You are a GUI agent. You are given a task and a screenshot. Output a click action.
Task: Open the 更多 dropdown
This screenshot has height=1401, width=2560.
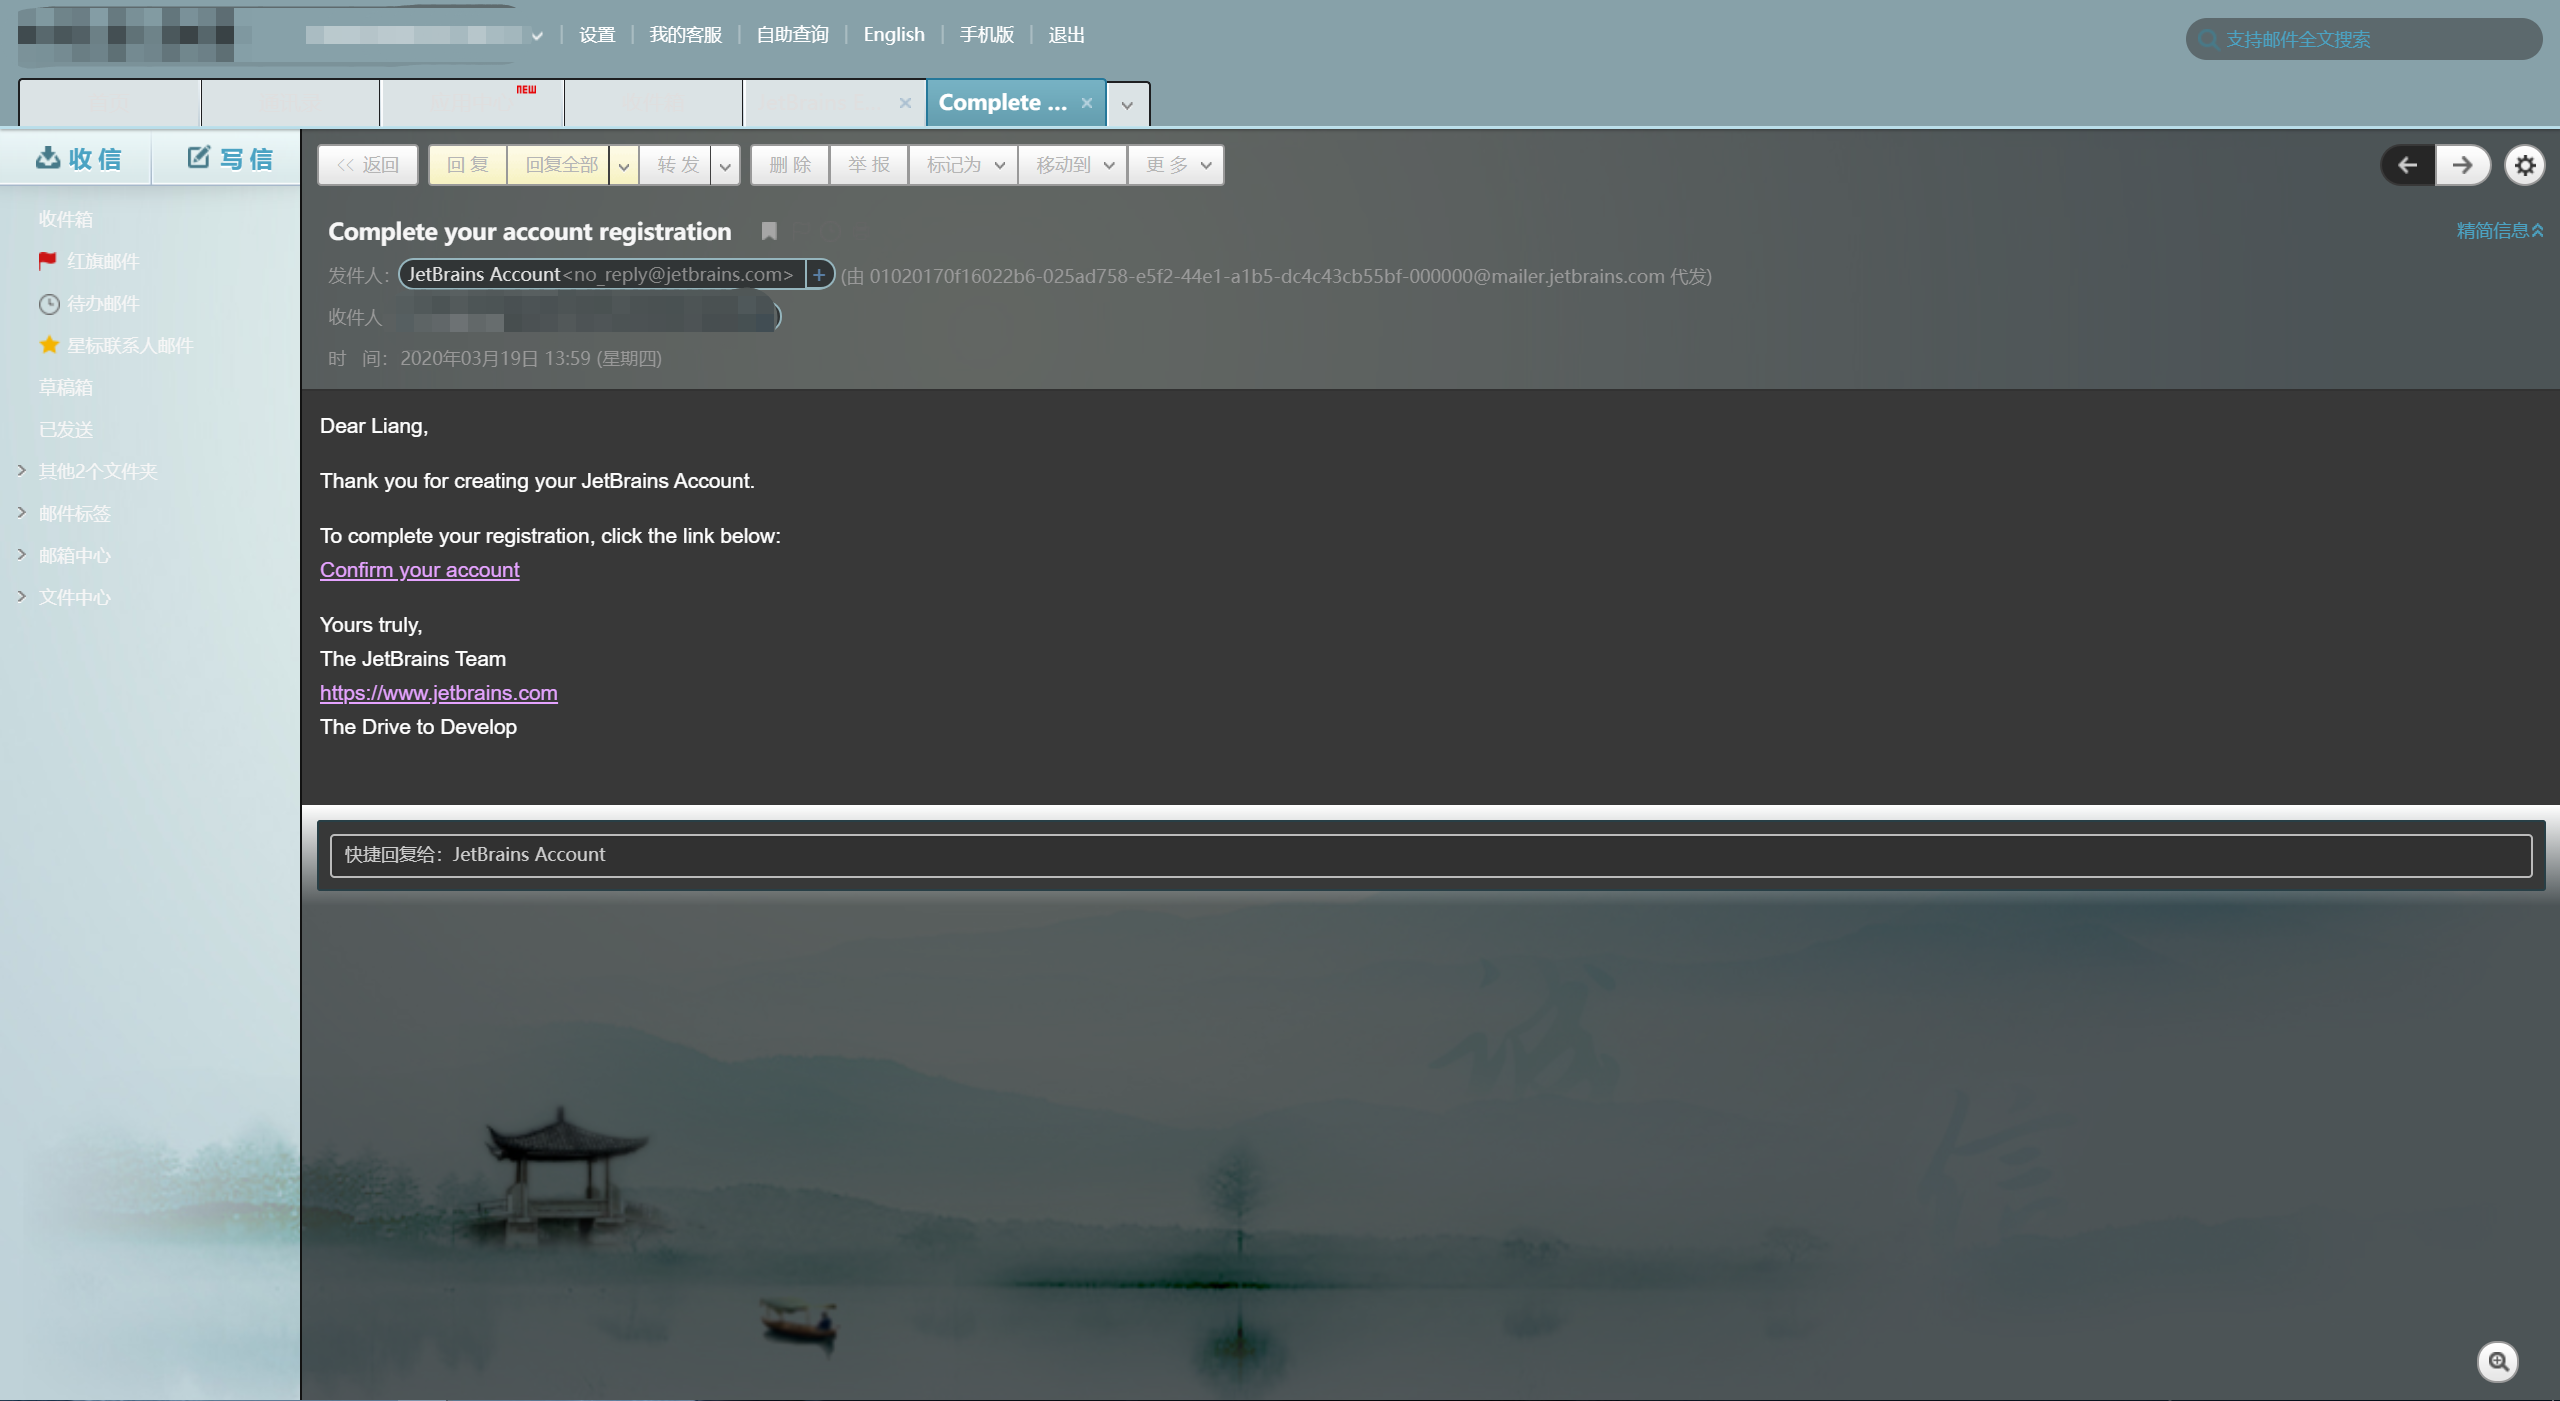[x=1176, y=165]
